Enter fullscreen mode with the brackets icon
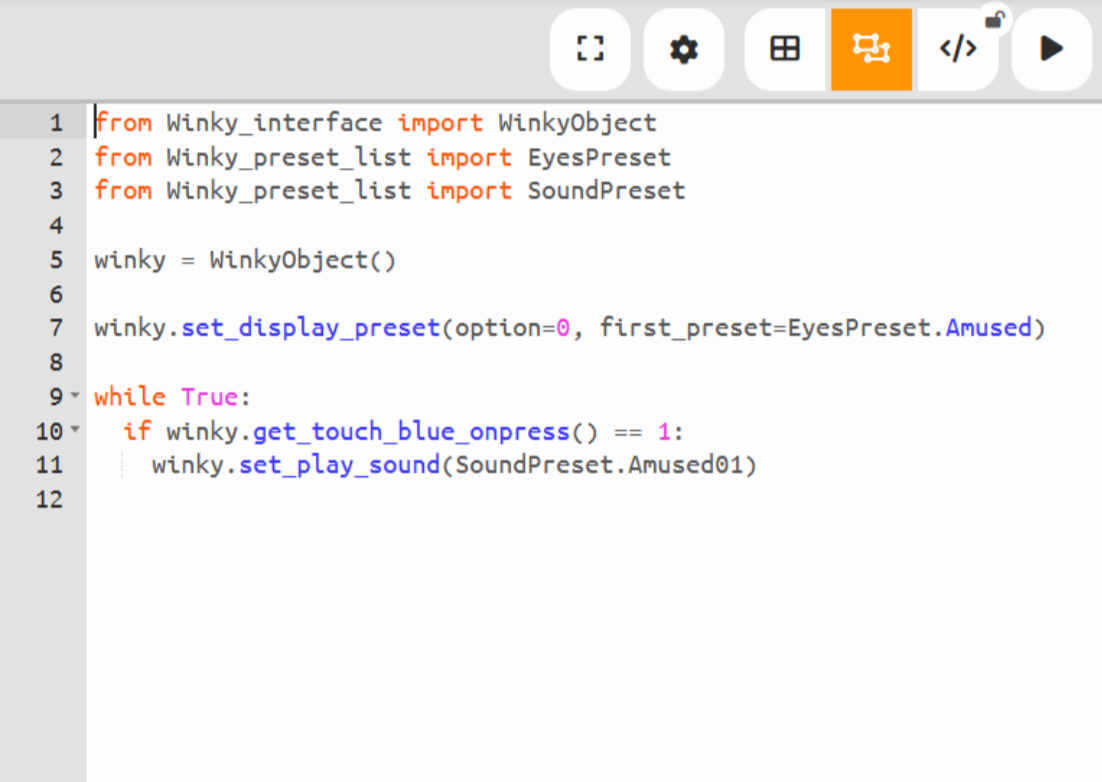Viewport: 1102px width, 782px height. [590, 49]
